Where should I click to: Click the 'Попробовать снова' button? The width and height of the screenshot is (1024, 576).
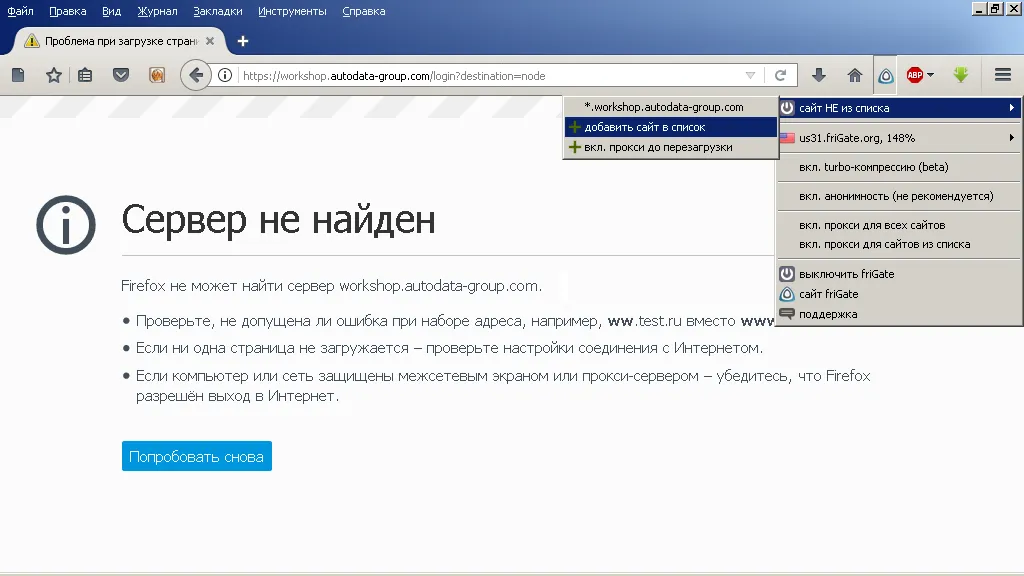pyautogui.click(x=197, y=456)
